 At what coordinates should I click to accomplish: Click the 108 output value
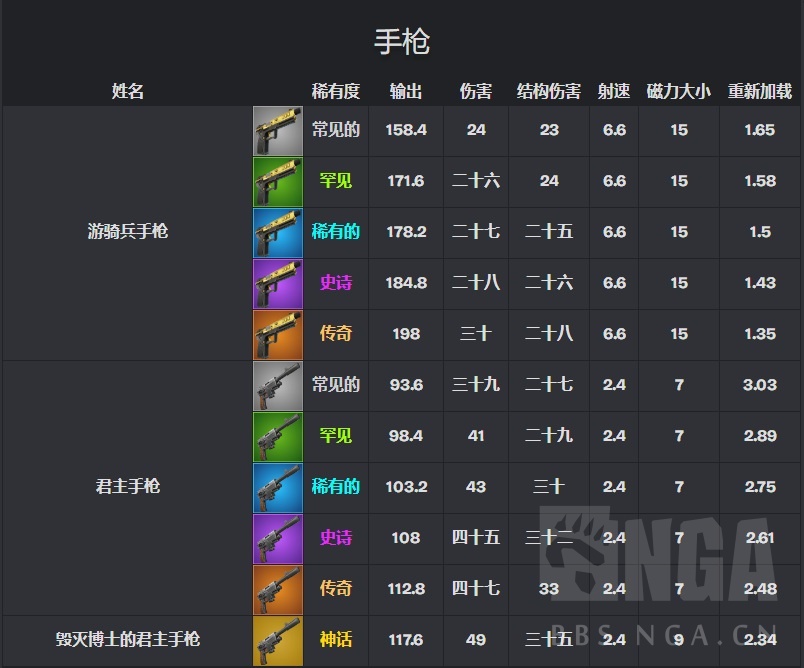tap(406, 538)
